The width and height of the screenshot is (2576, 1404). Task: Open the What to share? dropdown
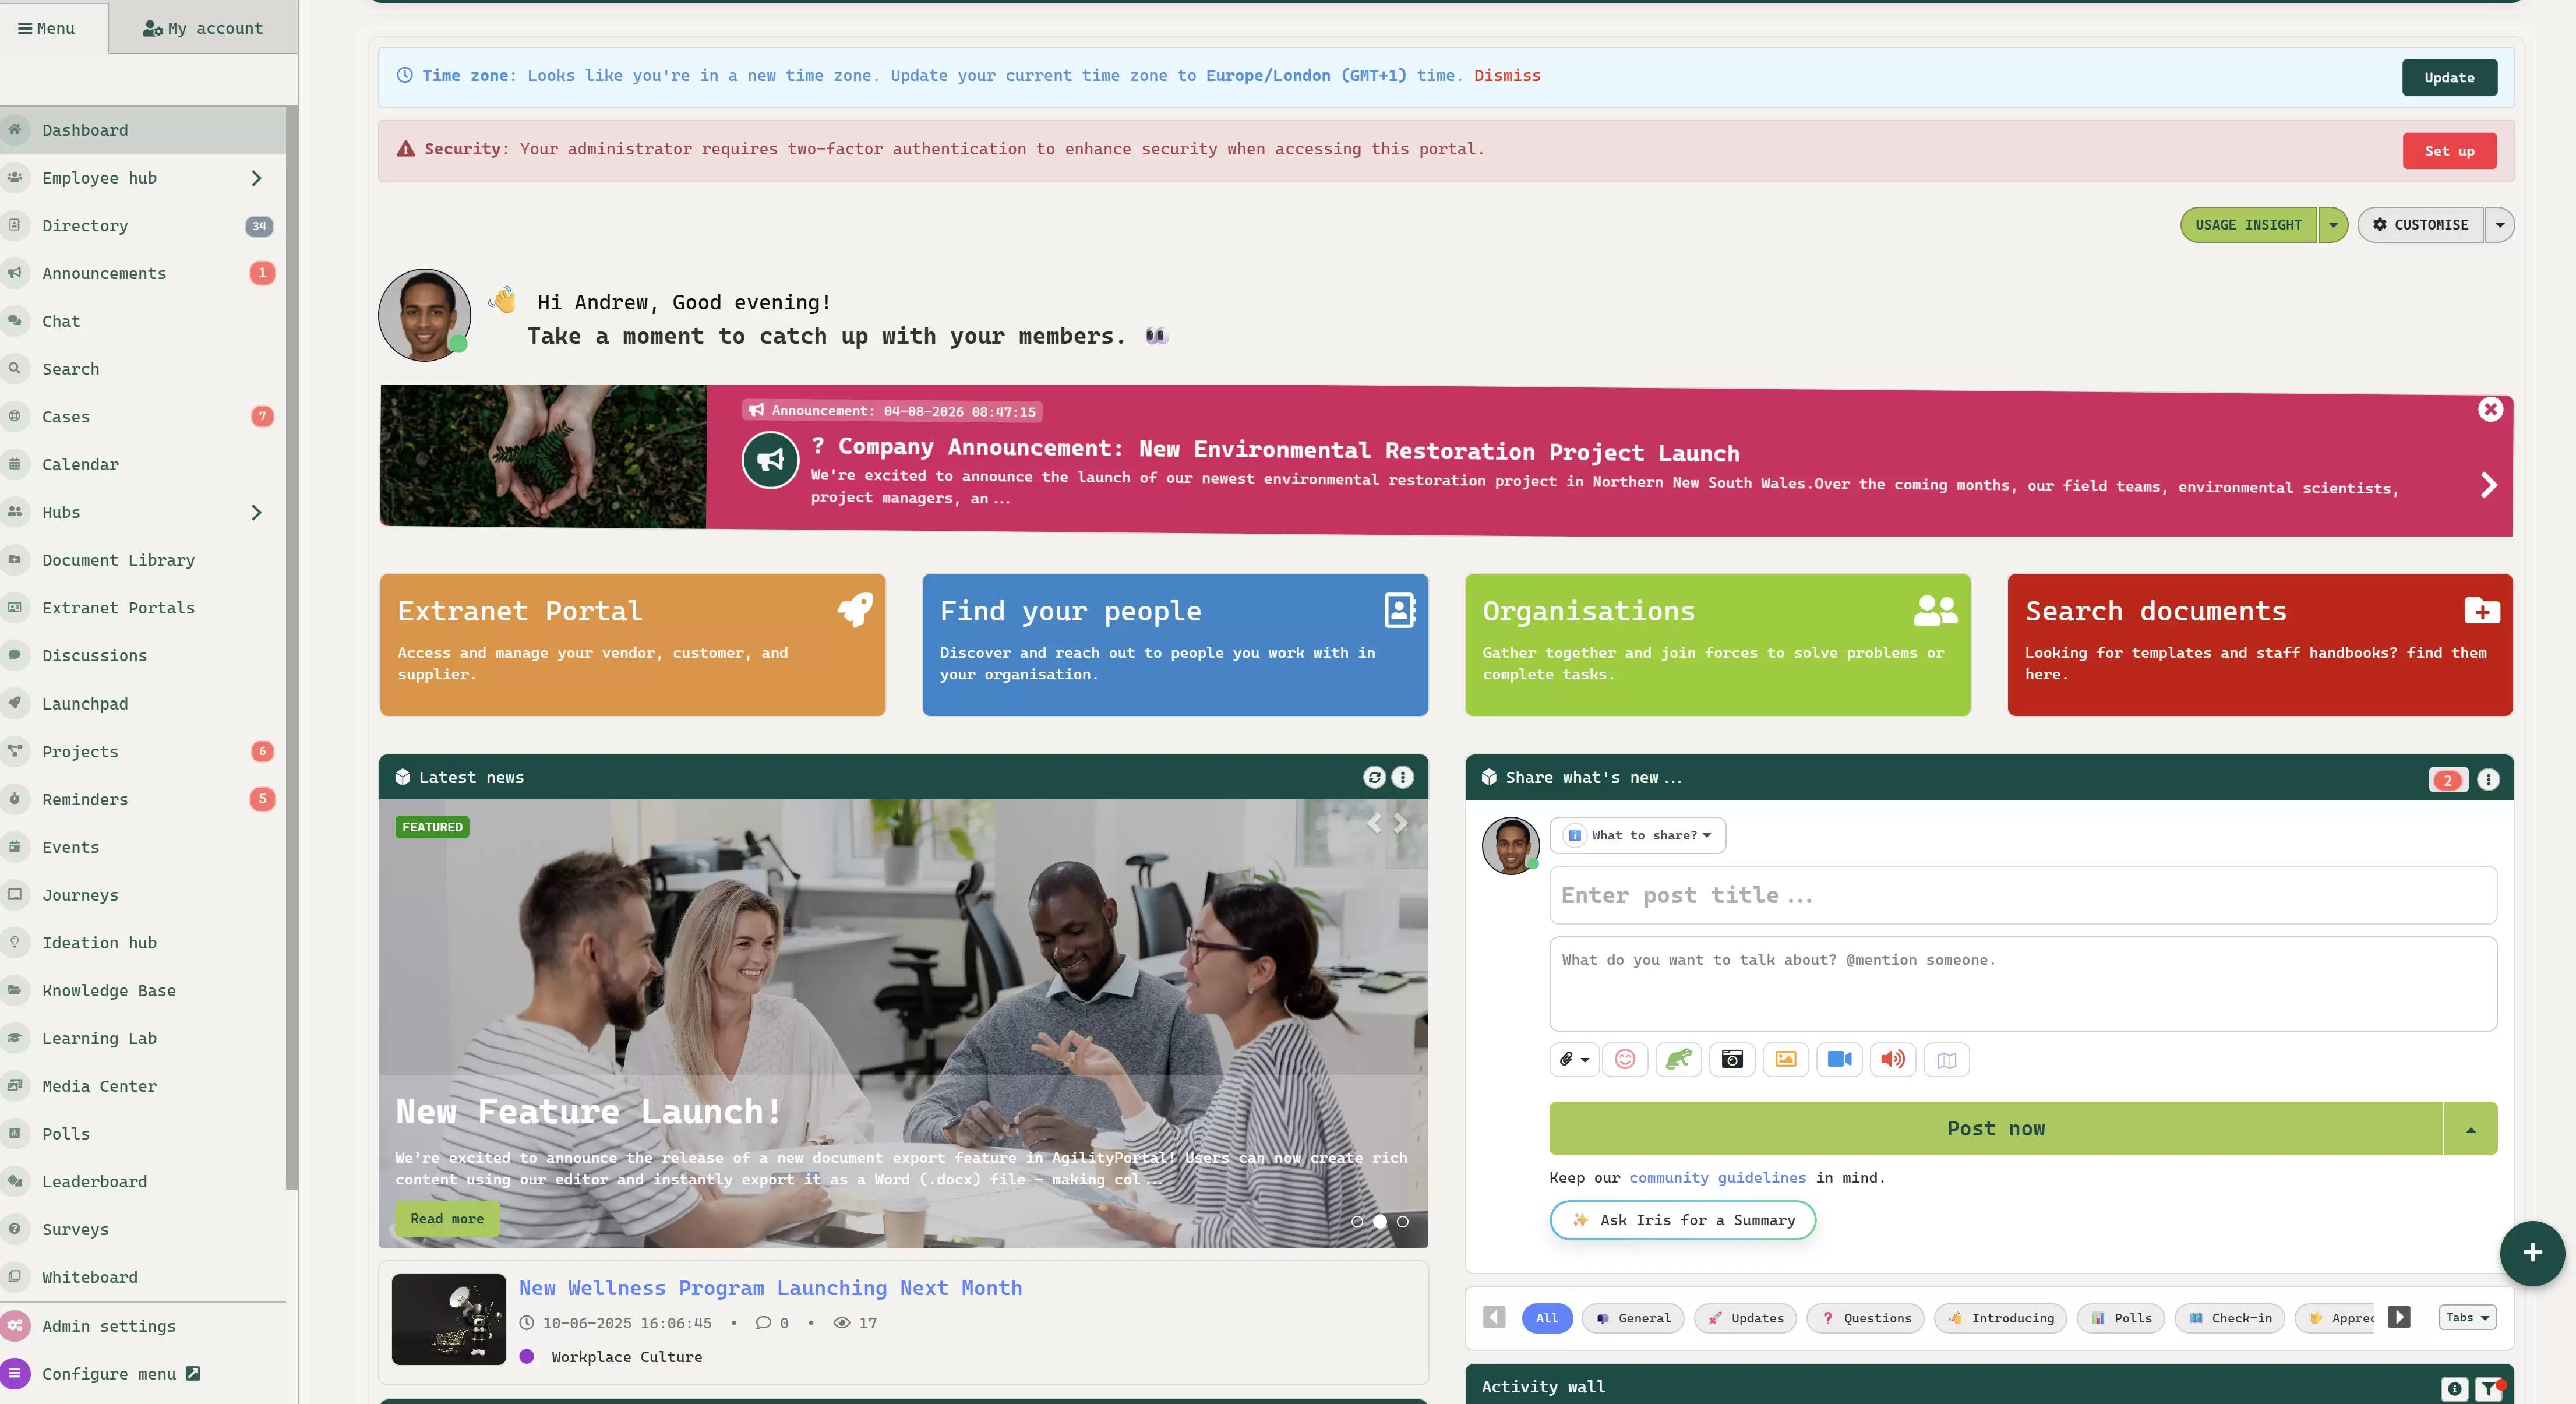(1638, 835)
